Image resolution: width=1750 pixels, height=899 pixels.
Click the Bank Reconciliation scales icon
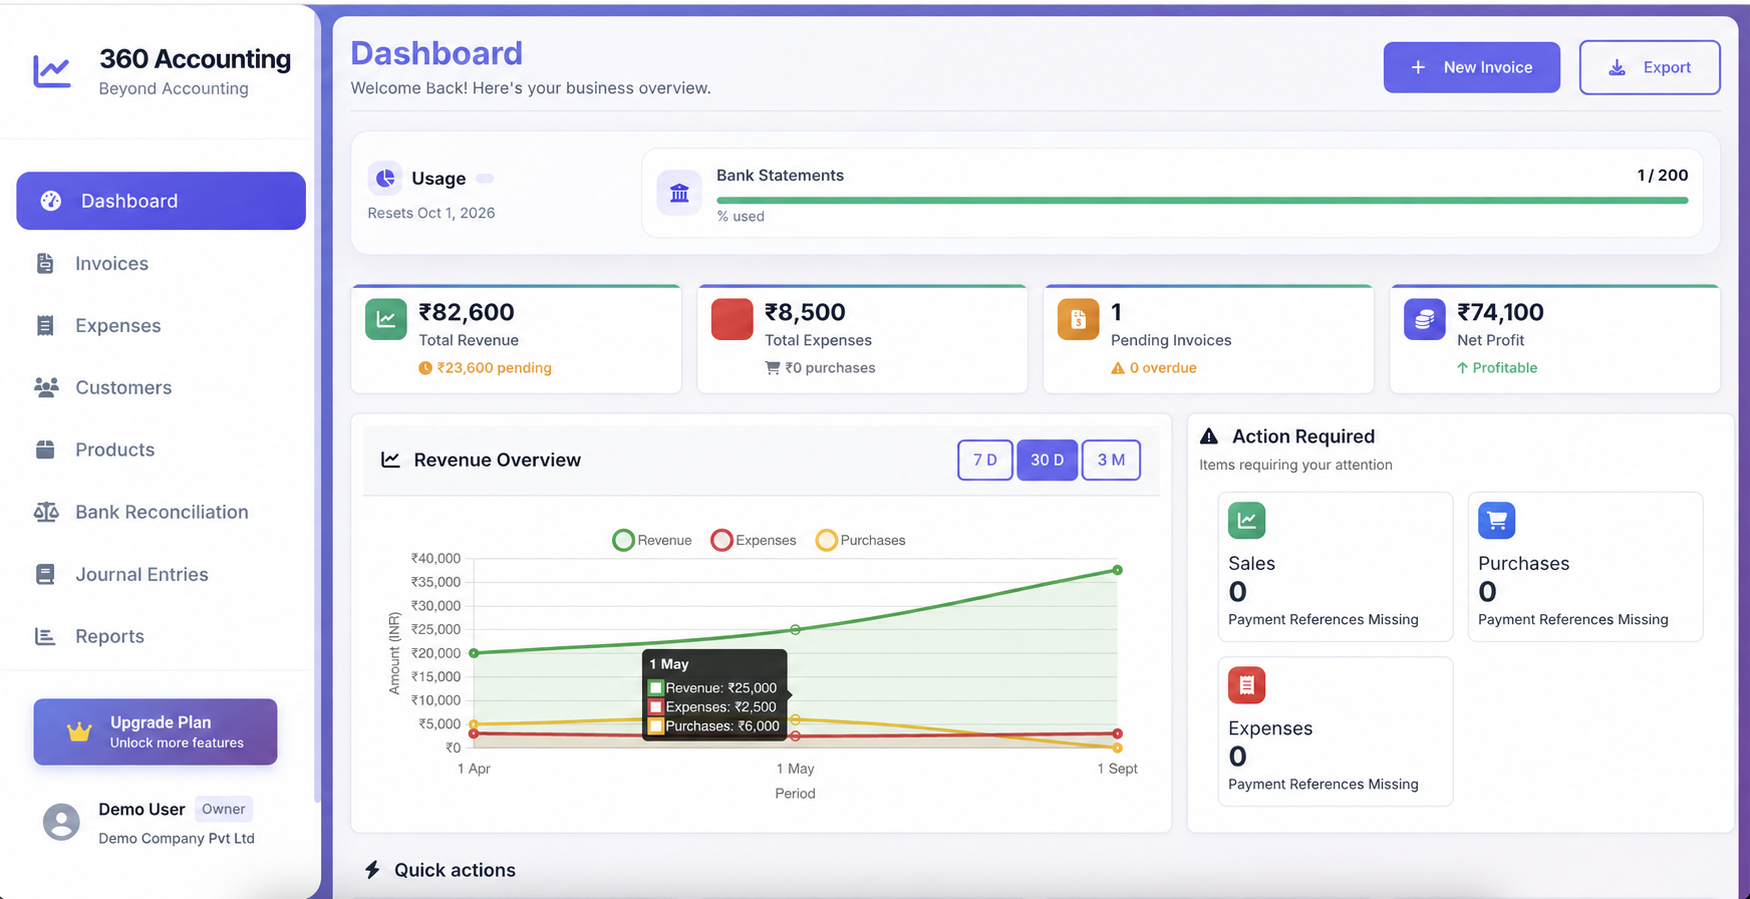tap(46, 512)
